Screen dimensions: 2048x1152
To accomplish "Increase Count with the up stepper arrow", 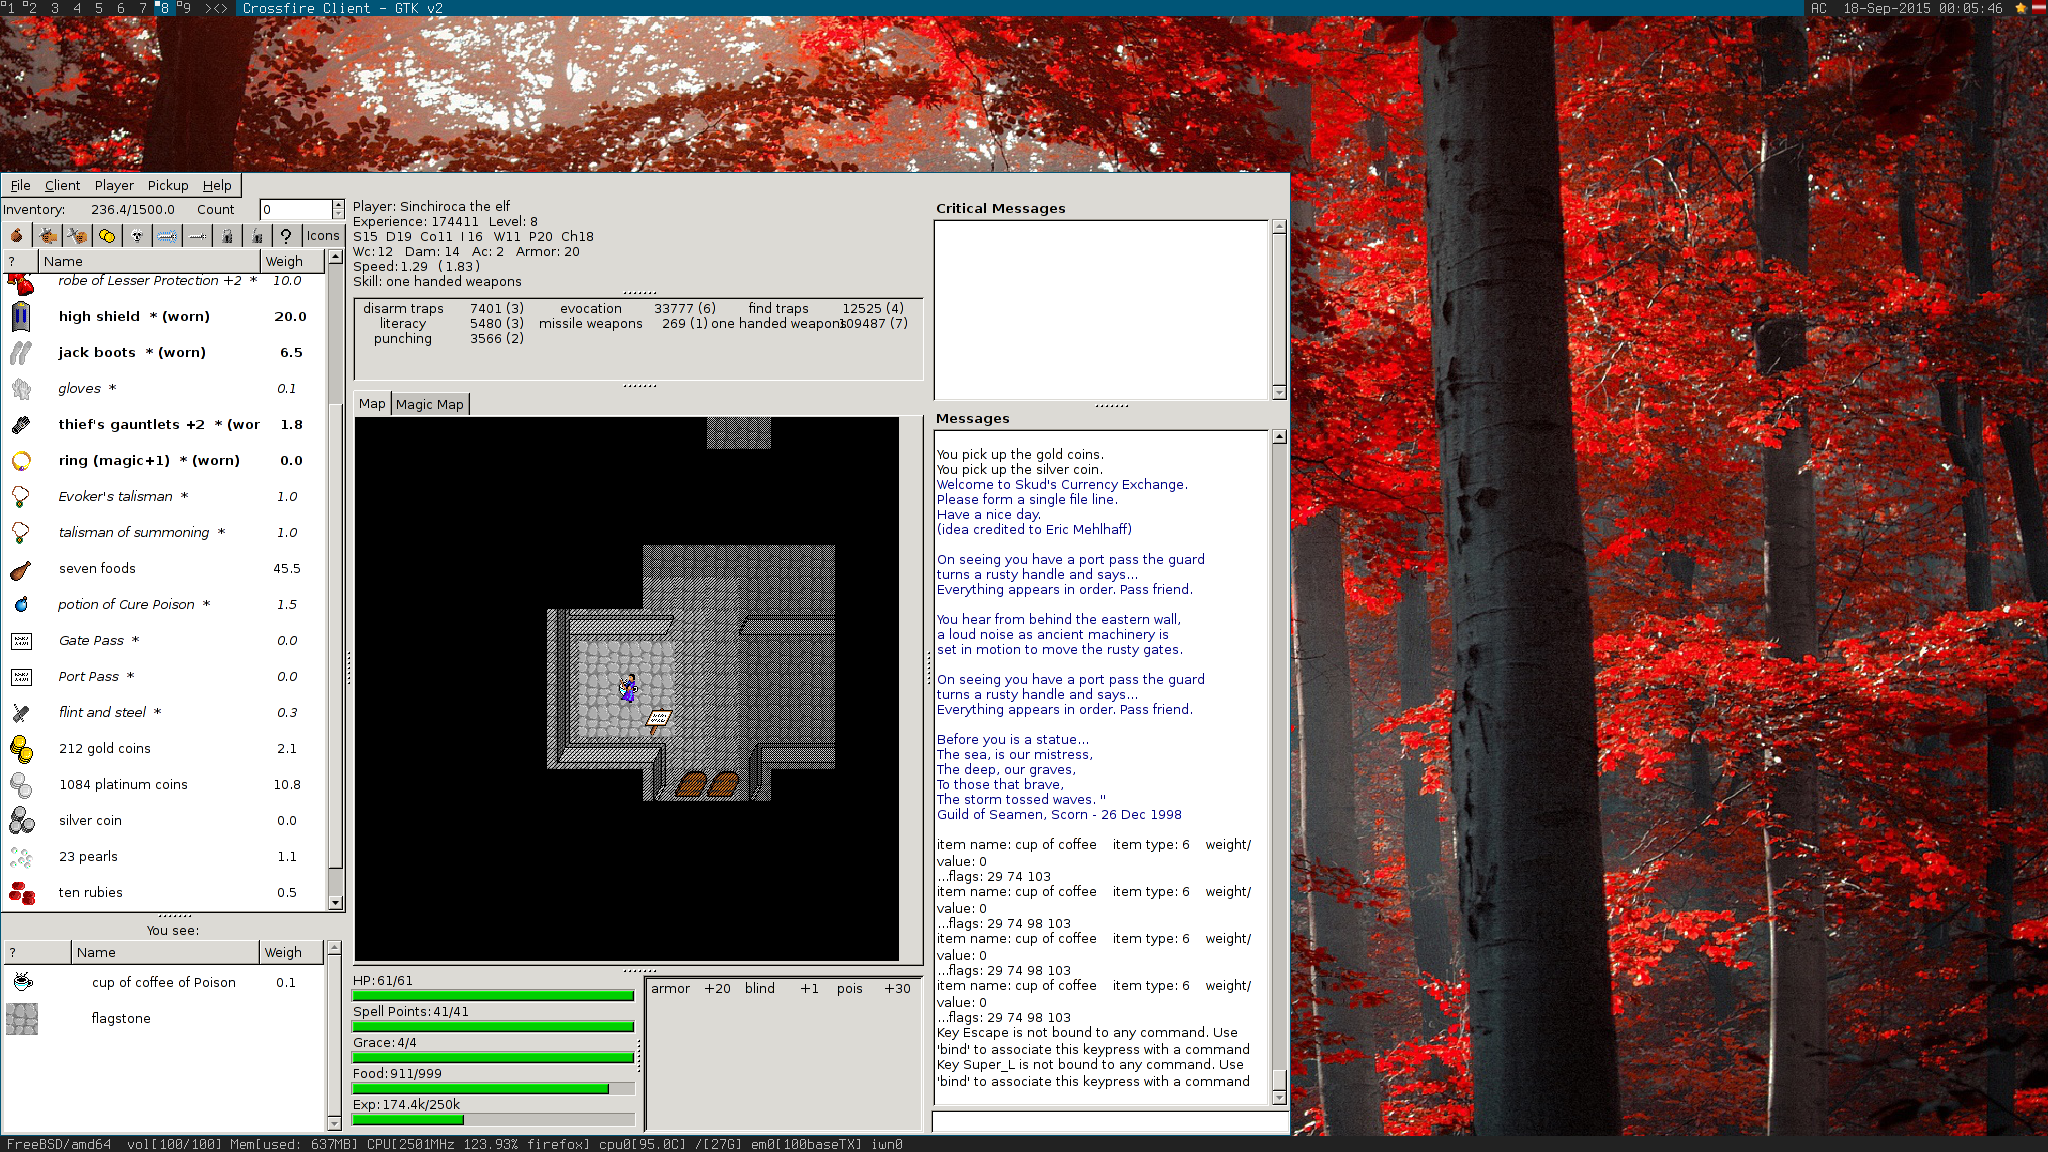I will click(x=338, y=204).
